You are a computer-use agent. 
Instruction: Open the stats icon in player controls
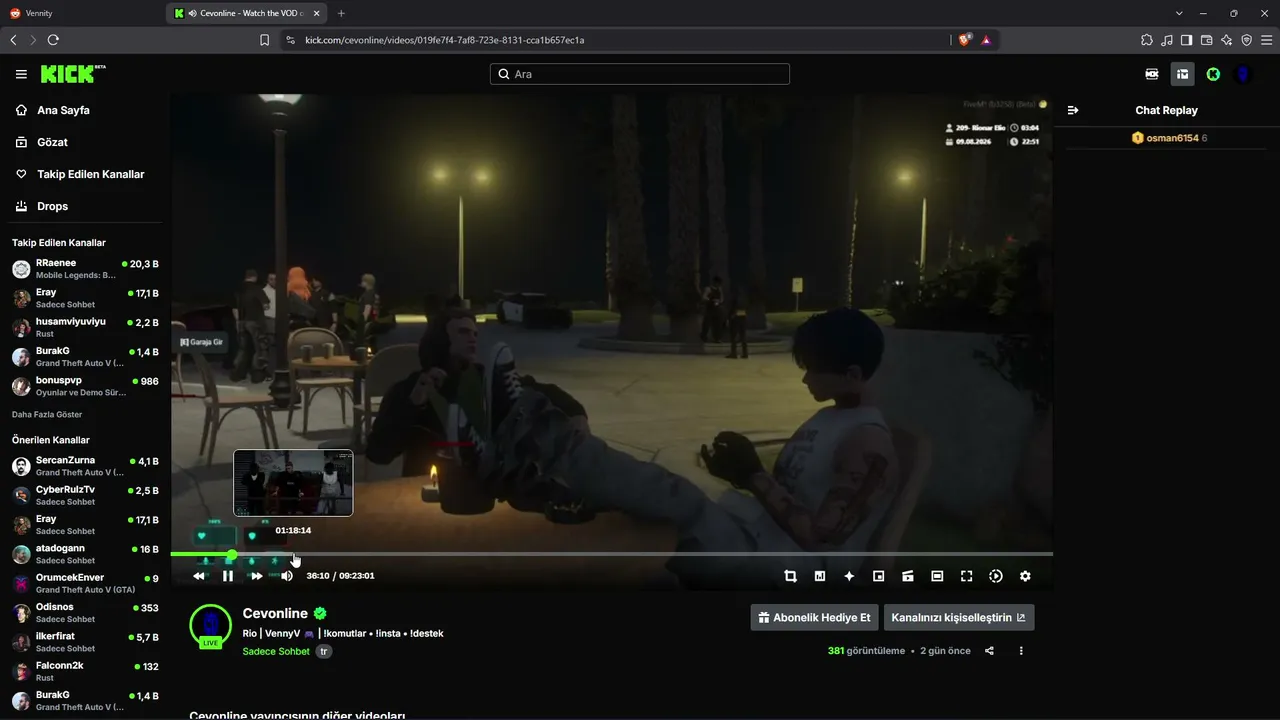(820, 576)
